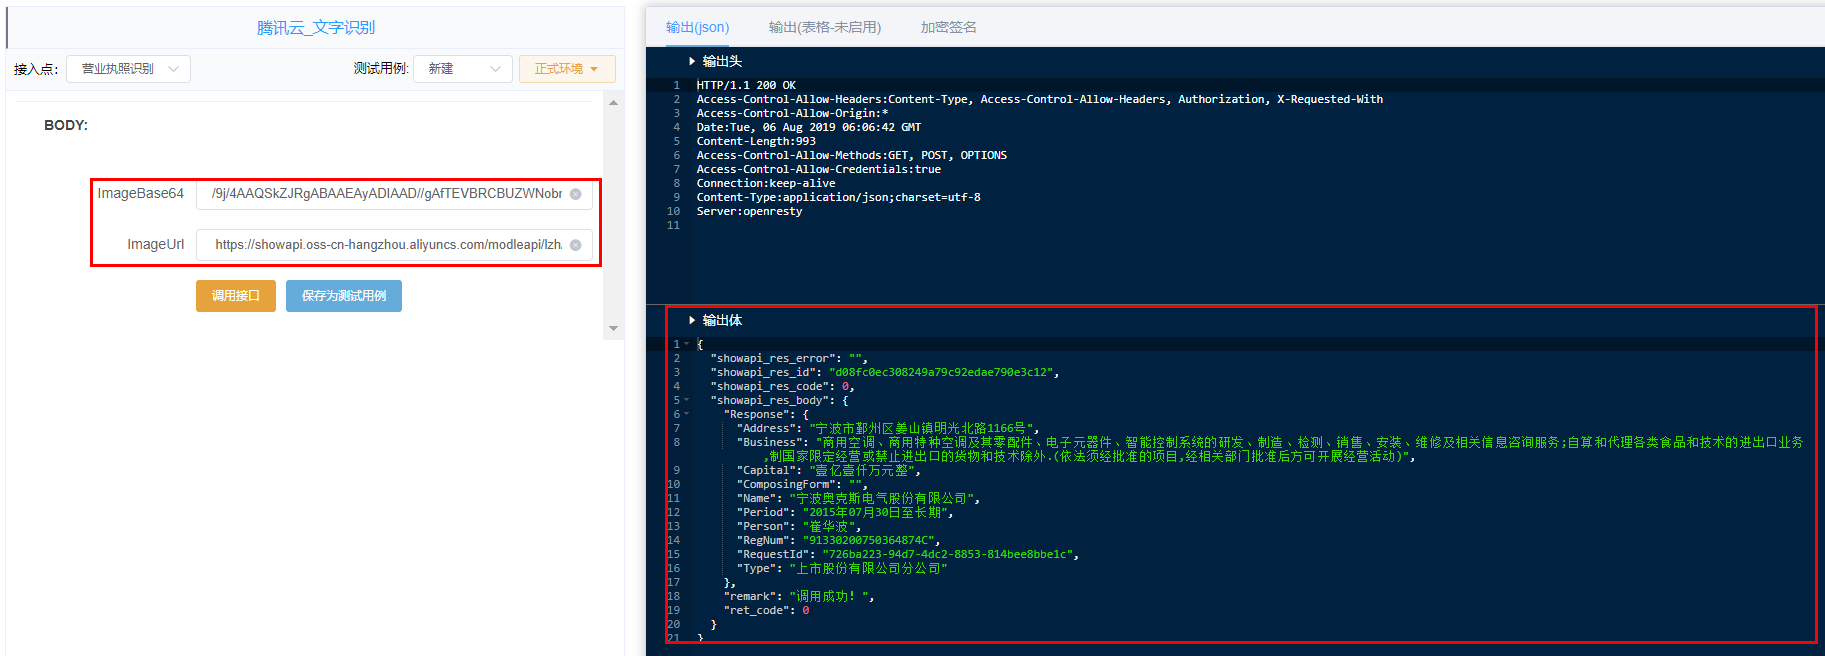Click the BODY: label
Screen dimensions: 1825x656
pyautogui.click(x=66, y=125)
